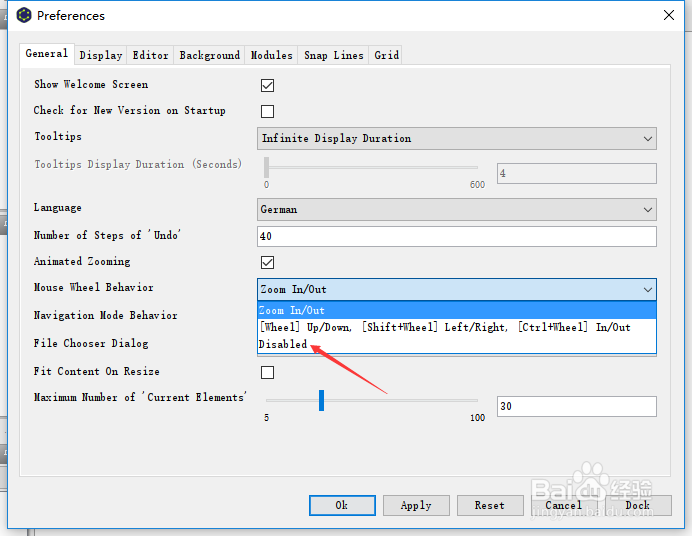Click the Maximum Current Elements value field

pyautogui.click(x=577, y=406)
